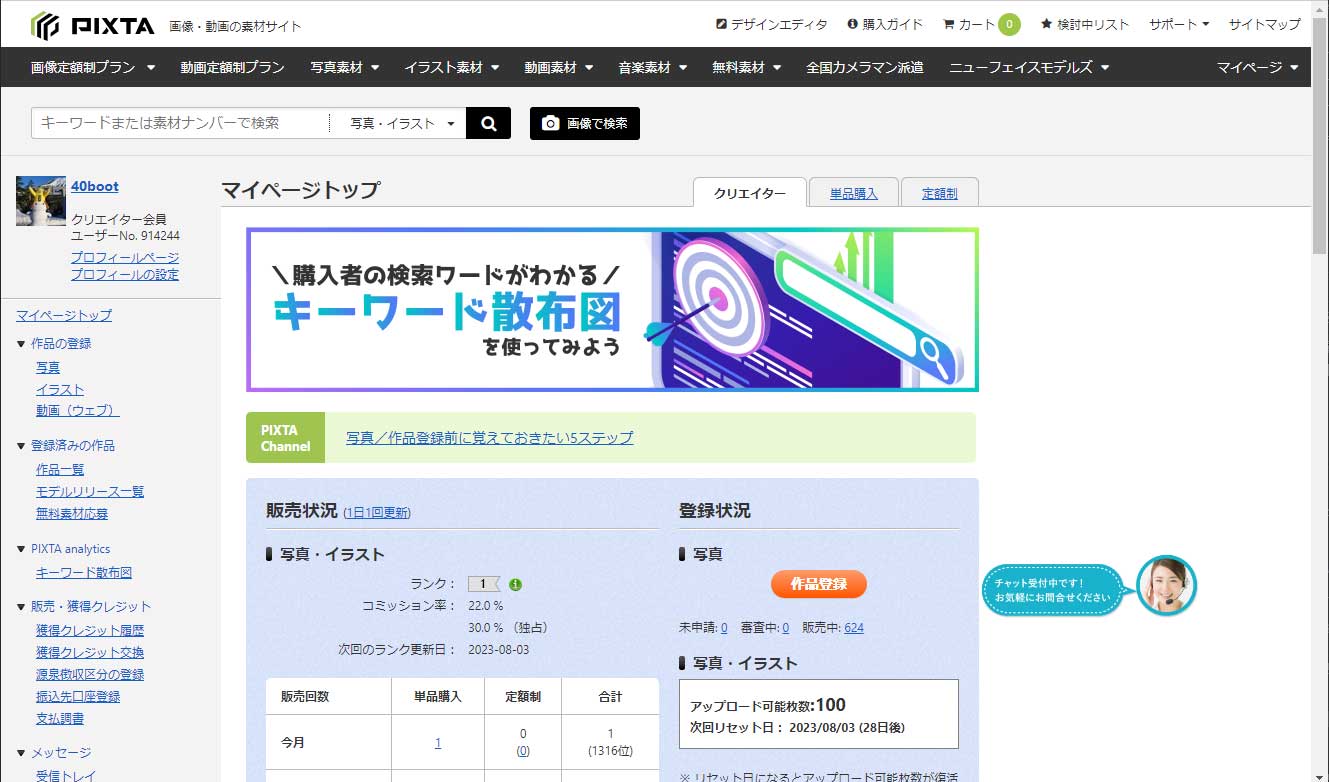Screen dimensions: 1329x782
Task: Click the magnifying glass search button
Action: pos(488,123)
